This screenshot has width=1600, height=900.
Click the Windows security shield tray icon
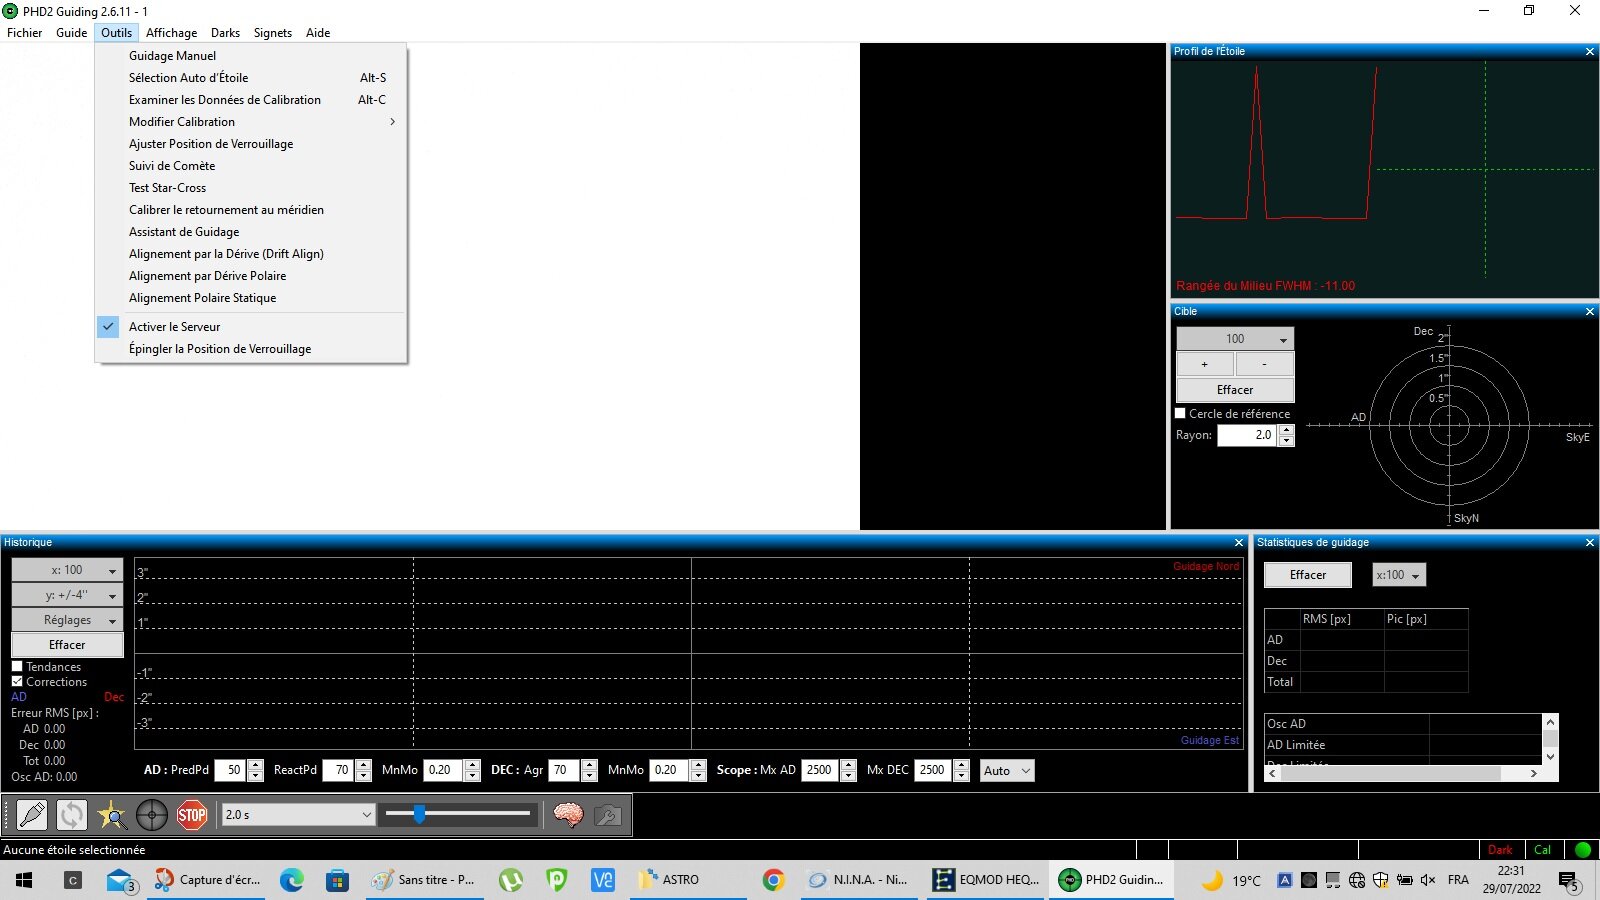pos(1381,880)
